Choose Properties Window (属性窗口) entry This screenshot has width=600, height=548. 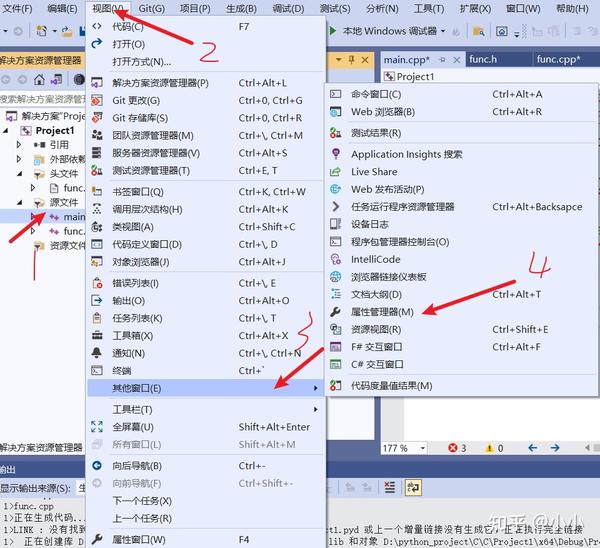[207, 539]
